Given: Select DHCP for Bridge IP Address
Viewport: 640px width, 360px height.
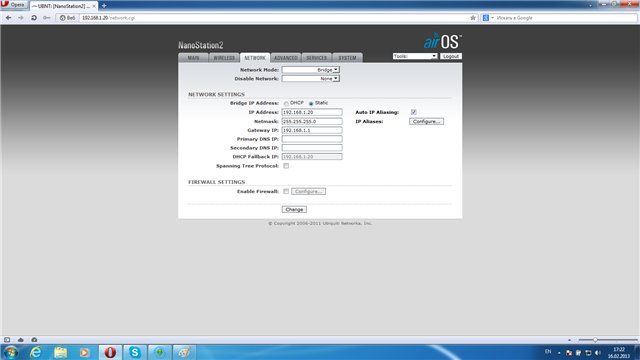Looking at the screenshot, I should [x=286, y=104].
